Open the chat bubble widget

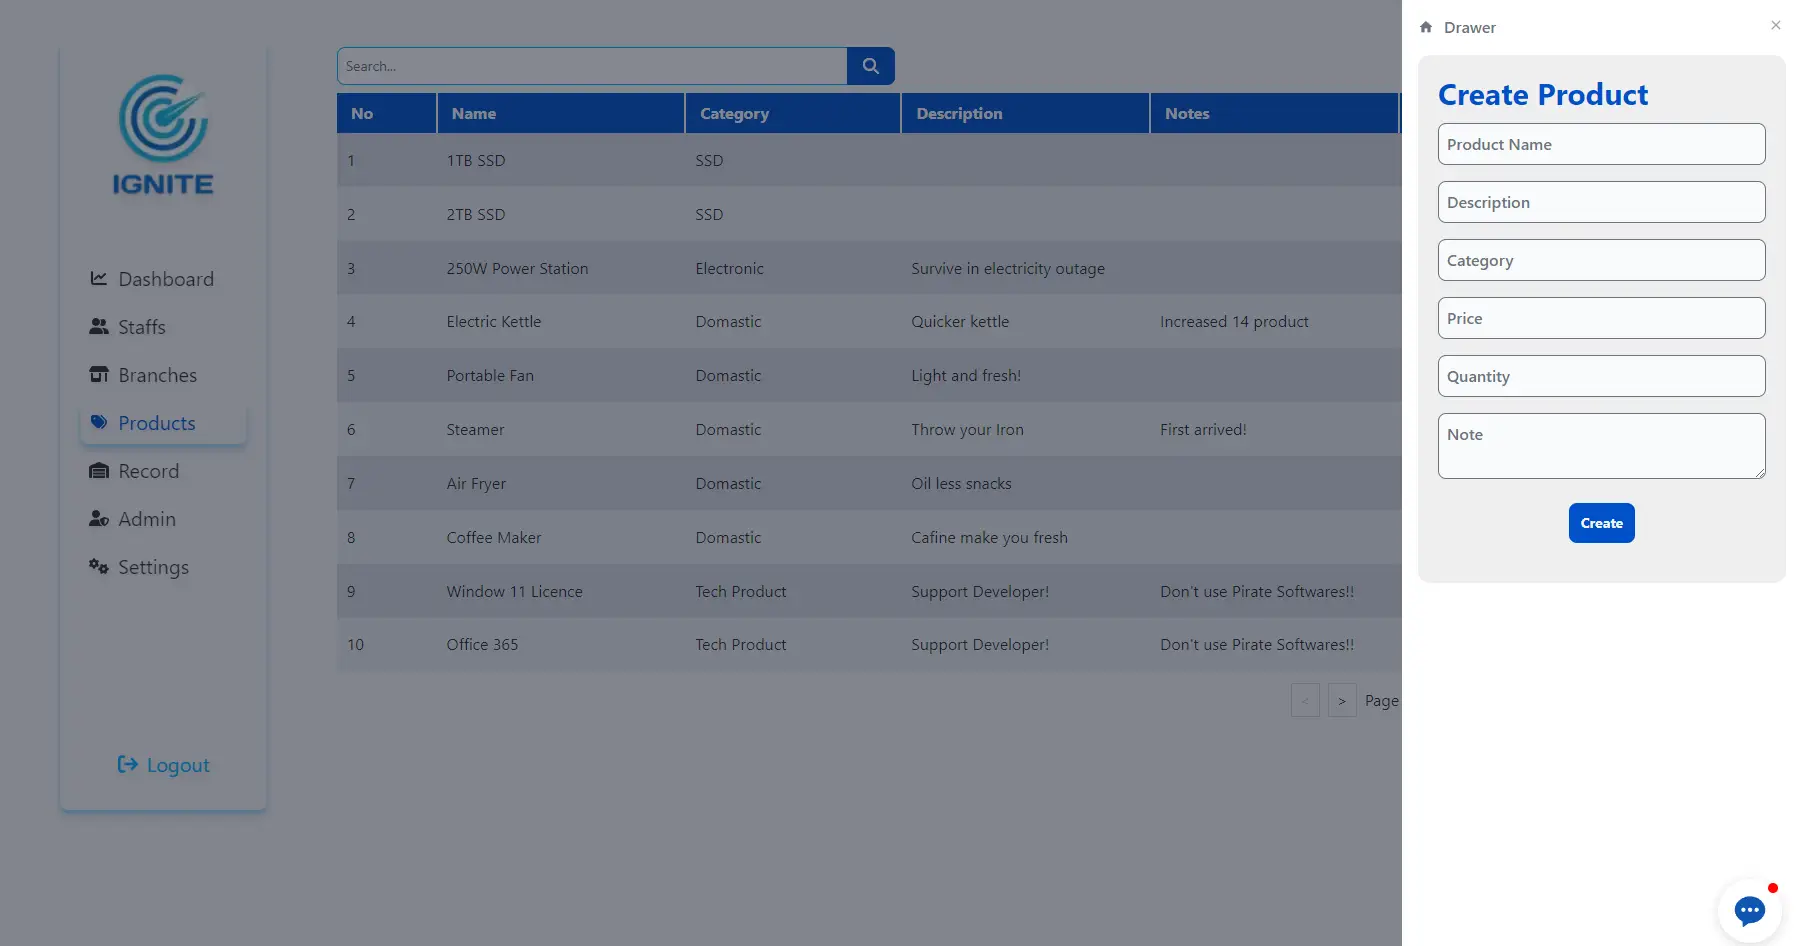click(x=1749, y=910)
